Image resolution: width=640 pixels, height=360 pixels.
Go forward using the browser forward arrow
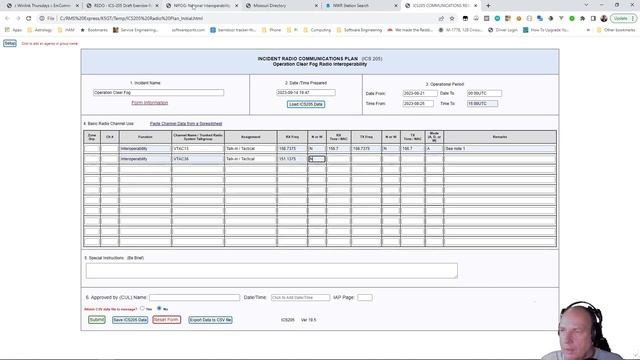[x=18, y=18]
